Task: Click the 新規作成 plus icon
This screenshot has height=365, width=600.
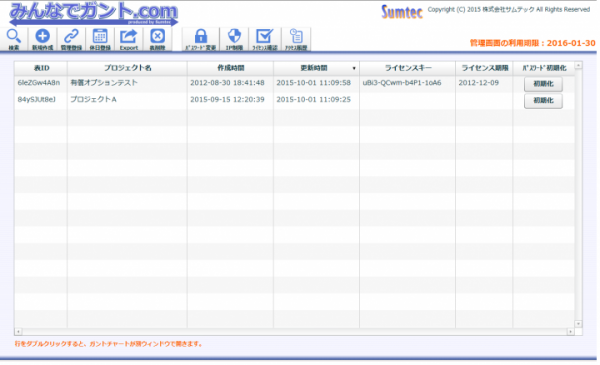Action: pos(42,39)
